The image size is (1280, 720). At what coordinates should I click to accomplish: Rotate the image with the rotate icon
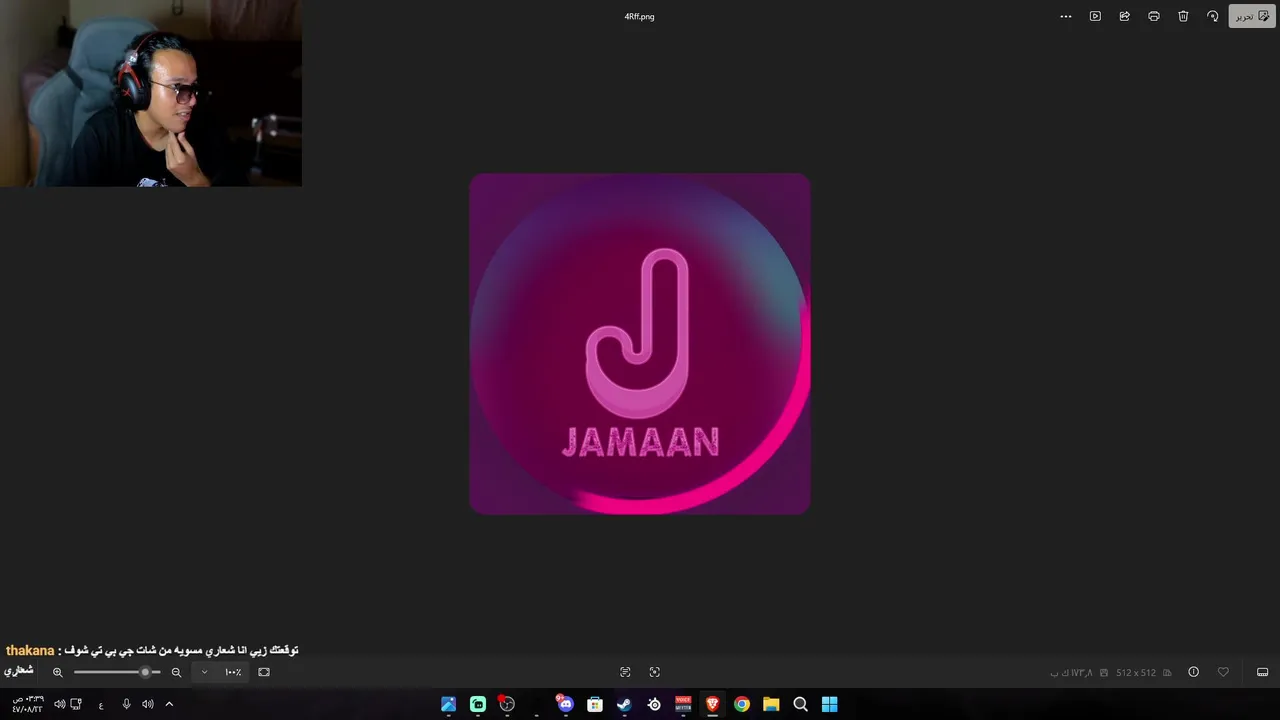point(1213,16)
